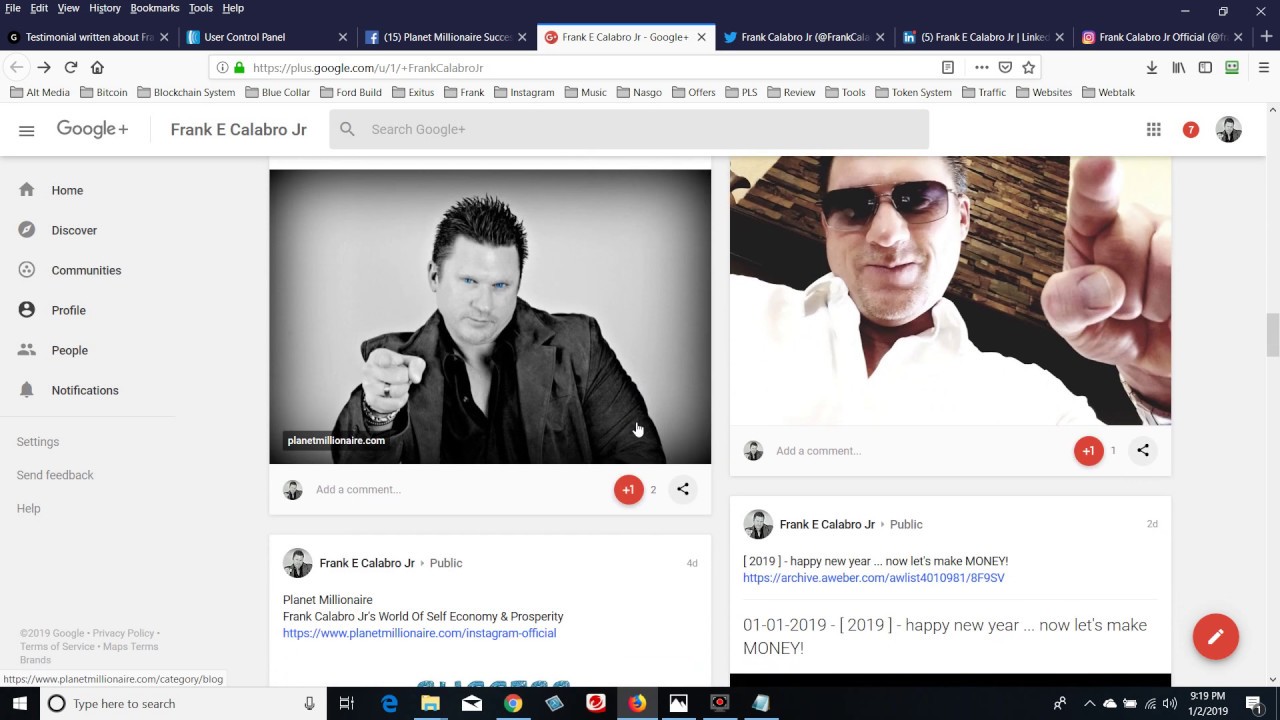Open the Tools menu

click(x=201, y=8)
